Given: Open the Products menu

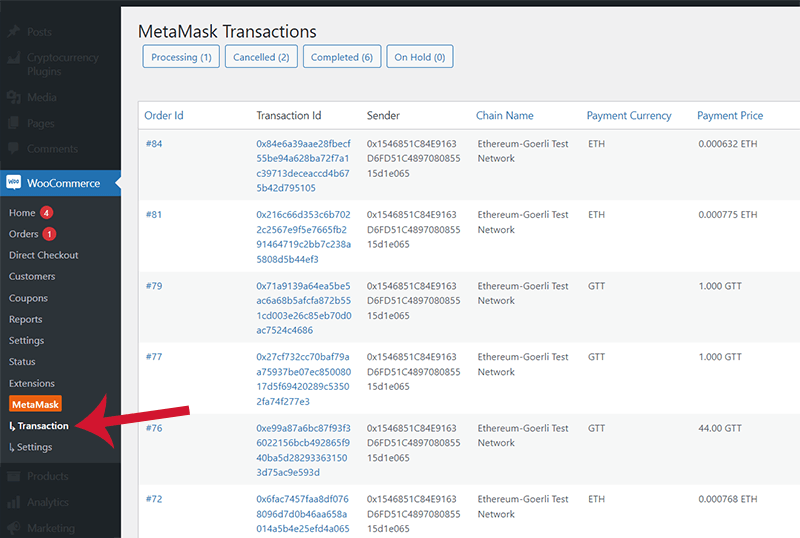Looking at the screenshot, I should [47, 476].
